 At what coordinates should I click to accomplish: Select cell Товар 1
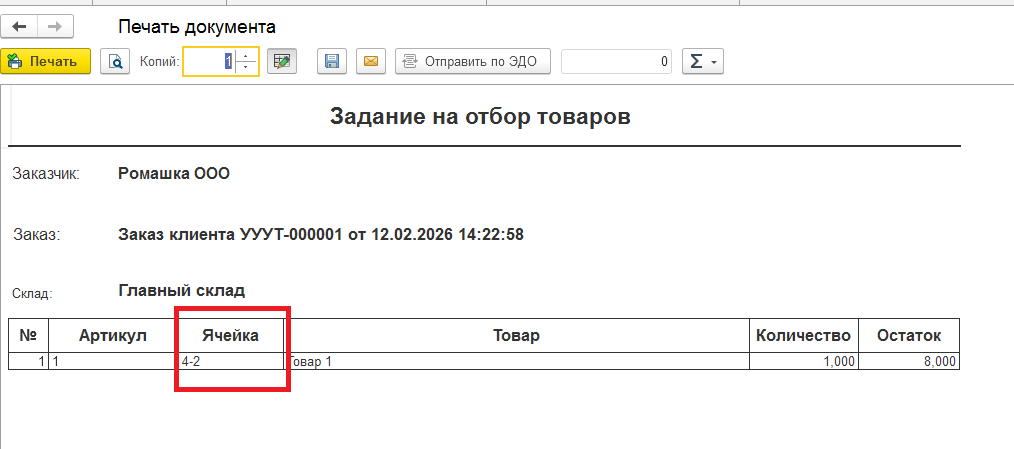click(516, 362)
